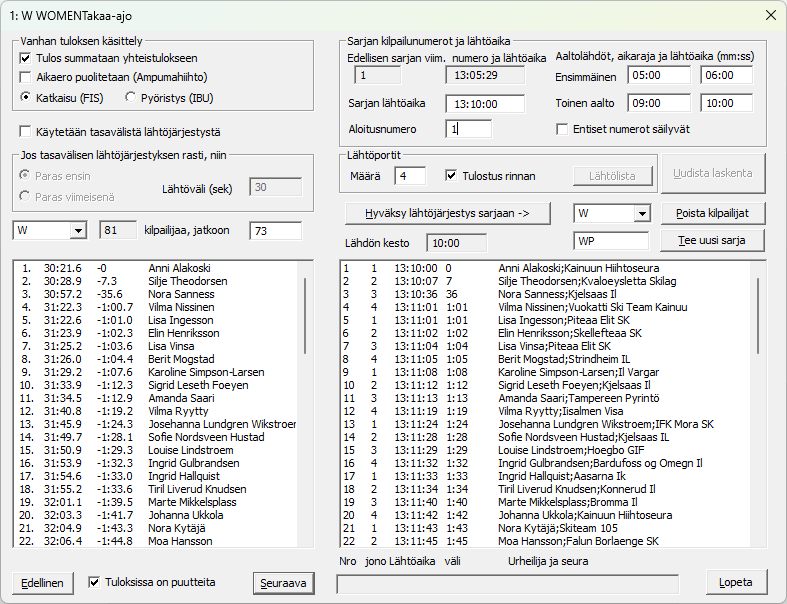Click the 'Edellinen' button
The height and width of the screenshot is (604, 787).
[x=43, y=583]
